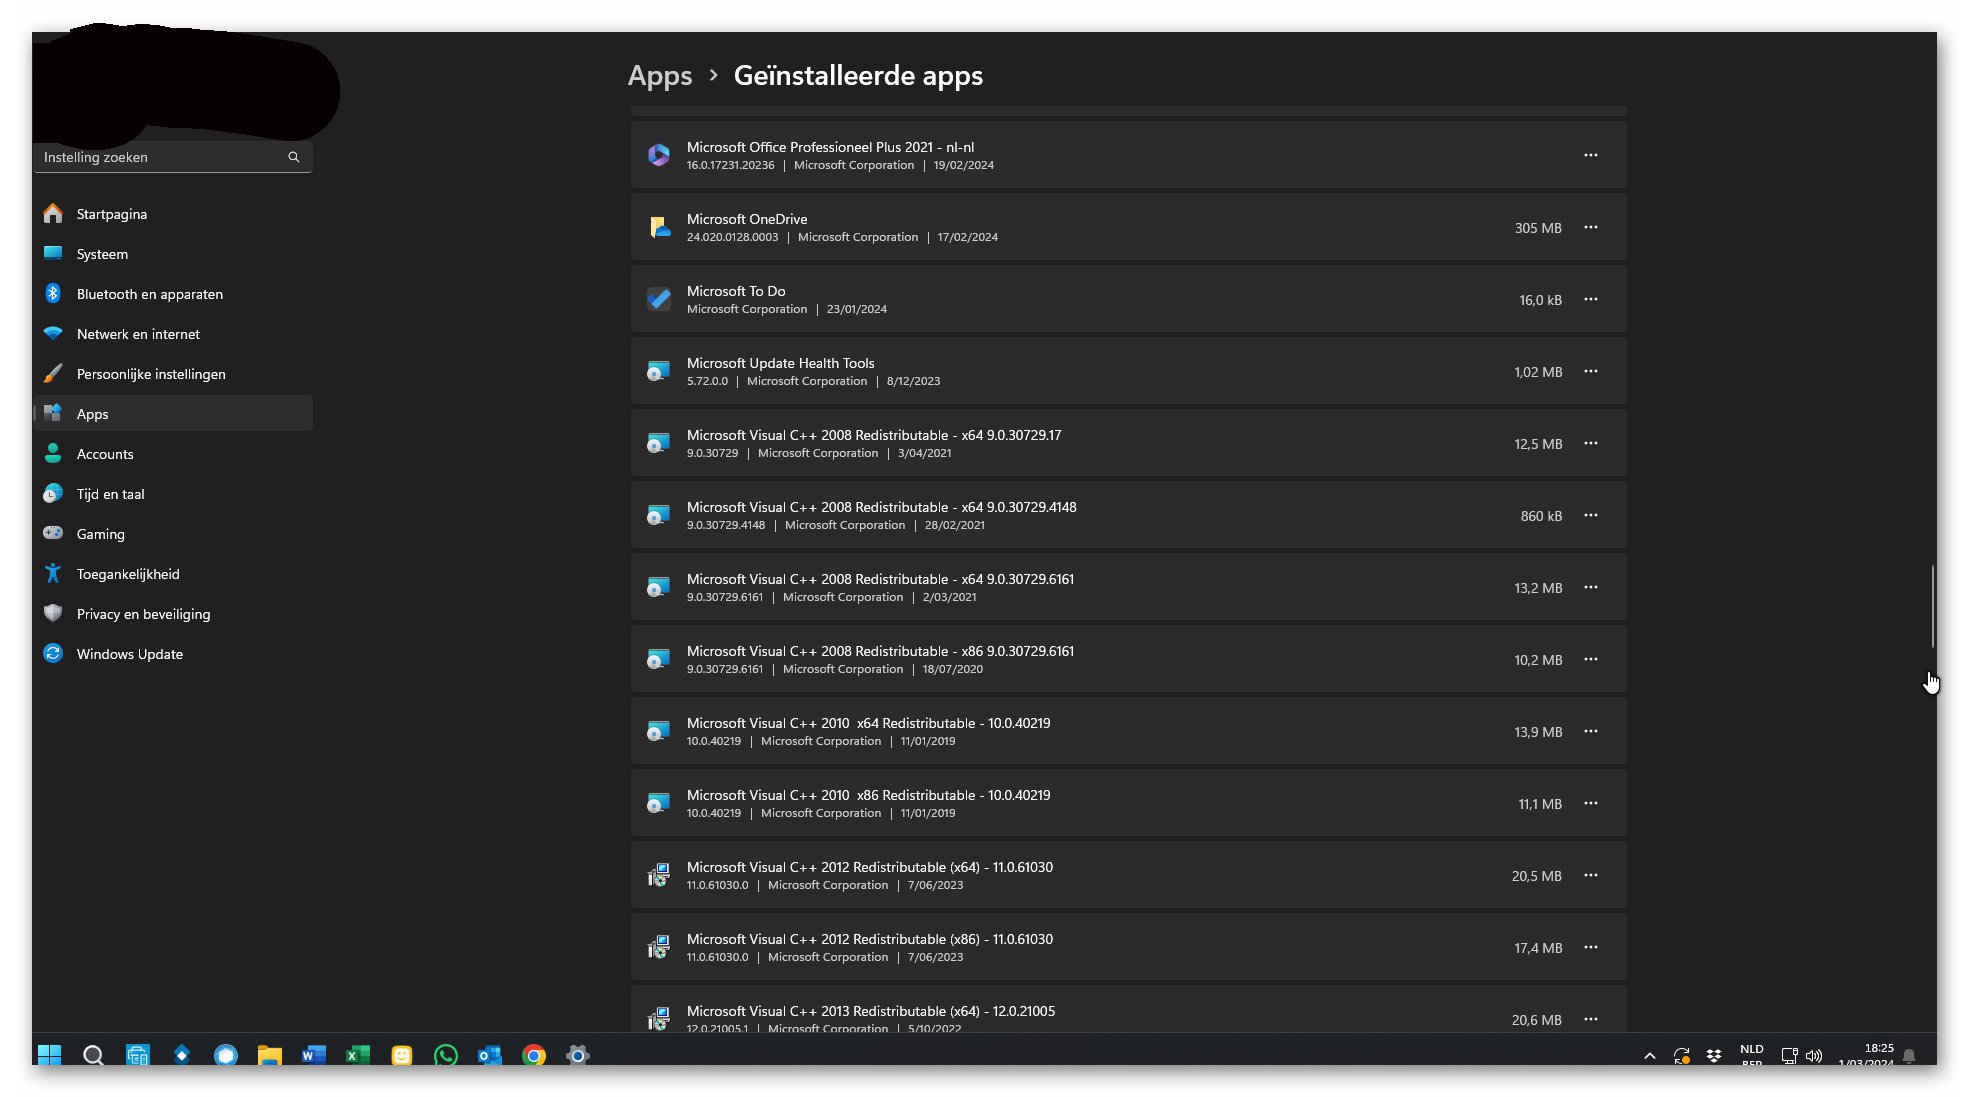Viewport: 1970px width, 1097px height.
Task: Click the vertical scrollbar thumb
Action: (x=1932, y=606)
